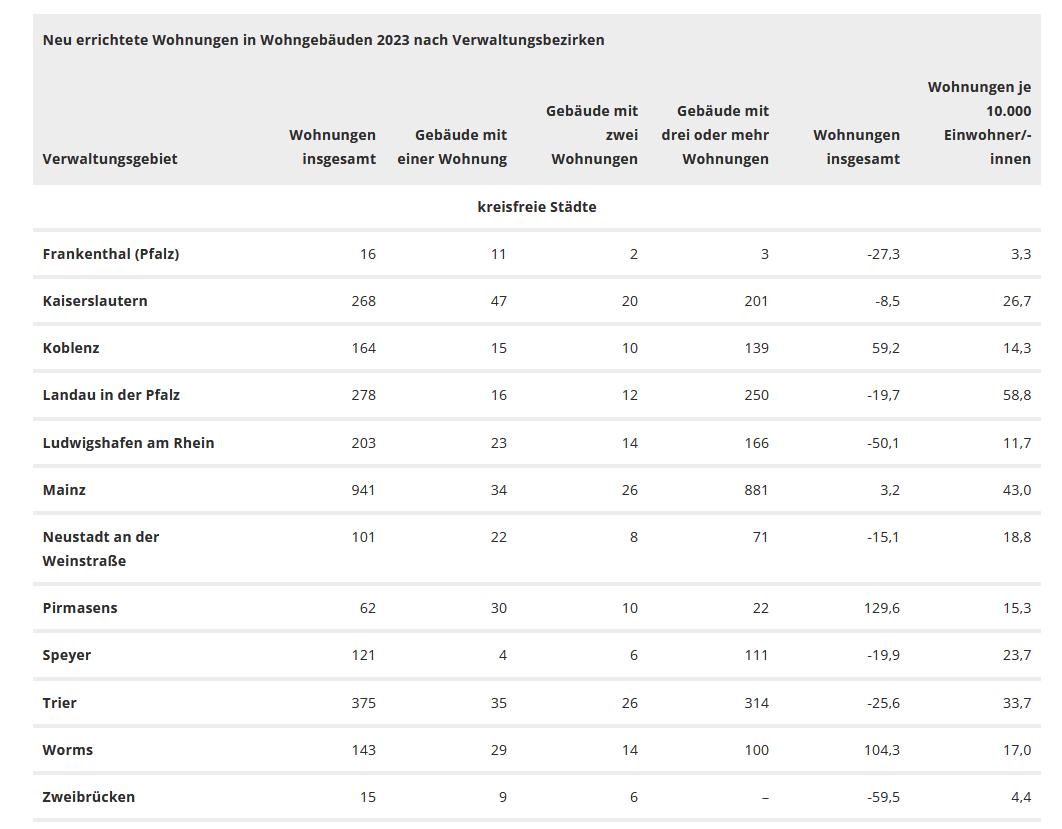1062x829 pixels.
Task: Select the 'kreisfreie Städte' section heading
Action: (x=537, y=207)
